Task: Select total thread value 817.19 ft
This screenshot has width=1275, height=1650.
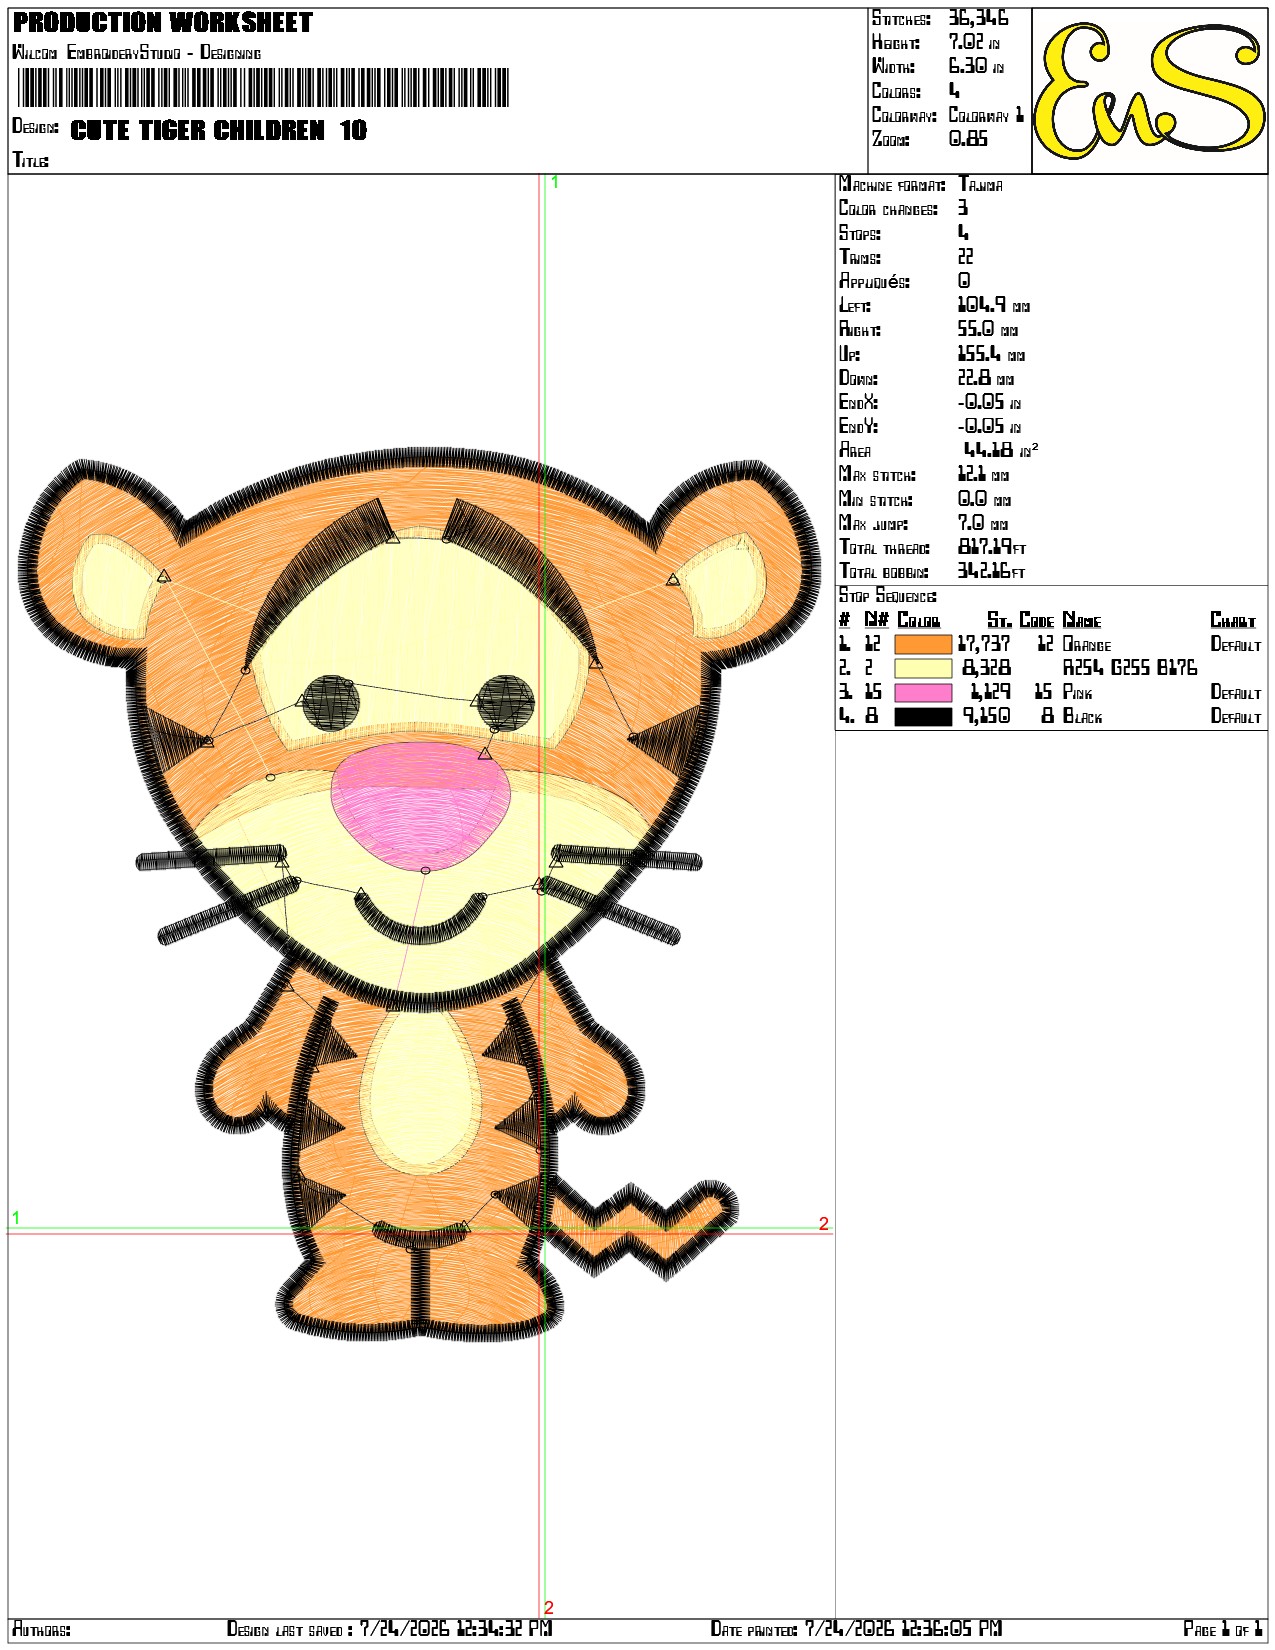Action: click(992, 547)
